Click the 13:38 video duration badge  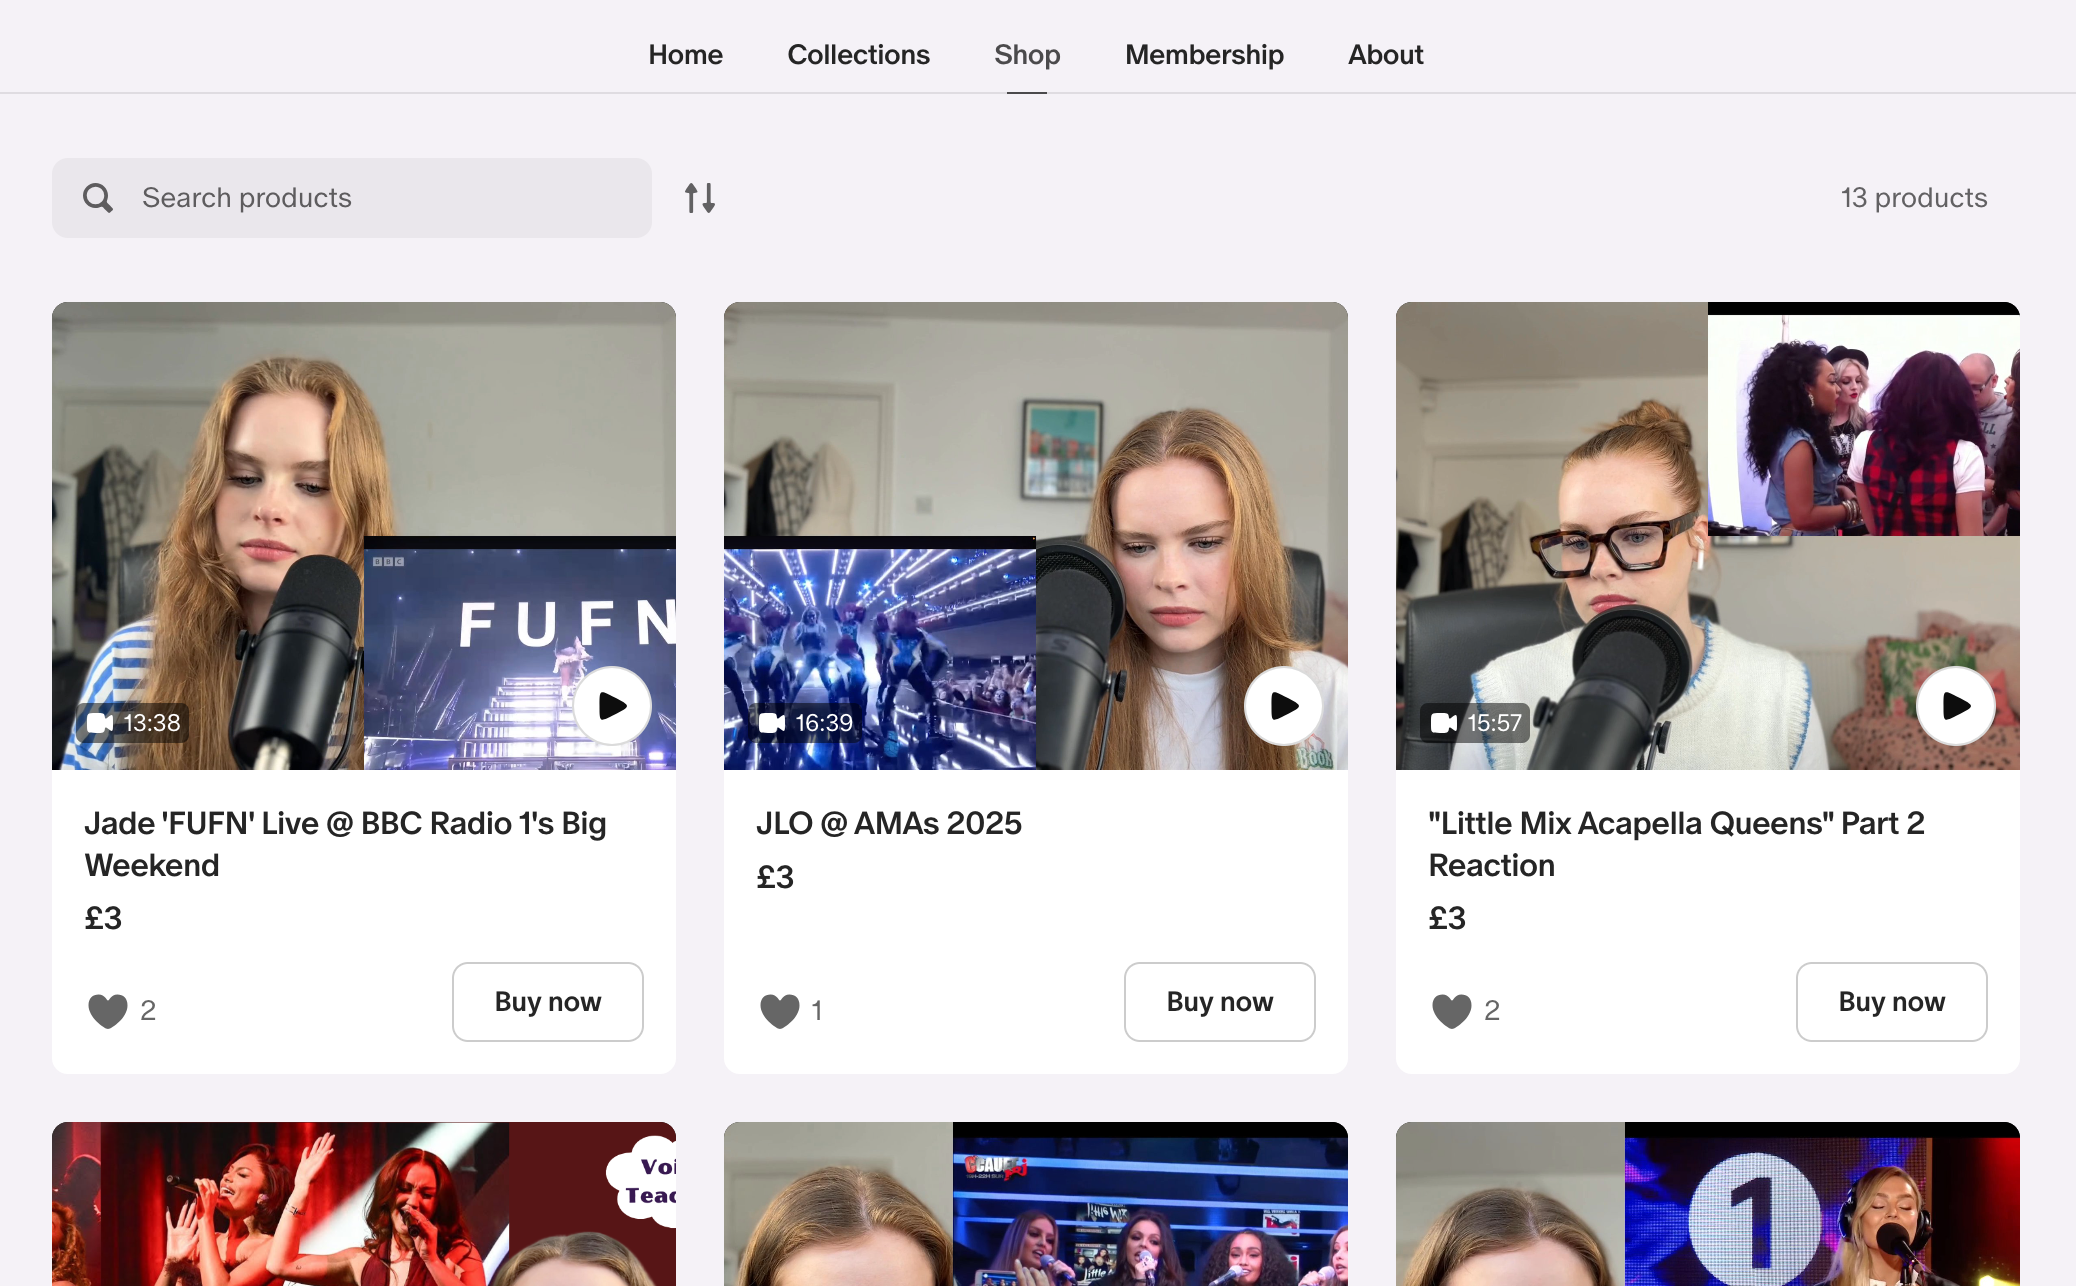[134, 723]
